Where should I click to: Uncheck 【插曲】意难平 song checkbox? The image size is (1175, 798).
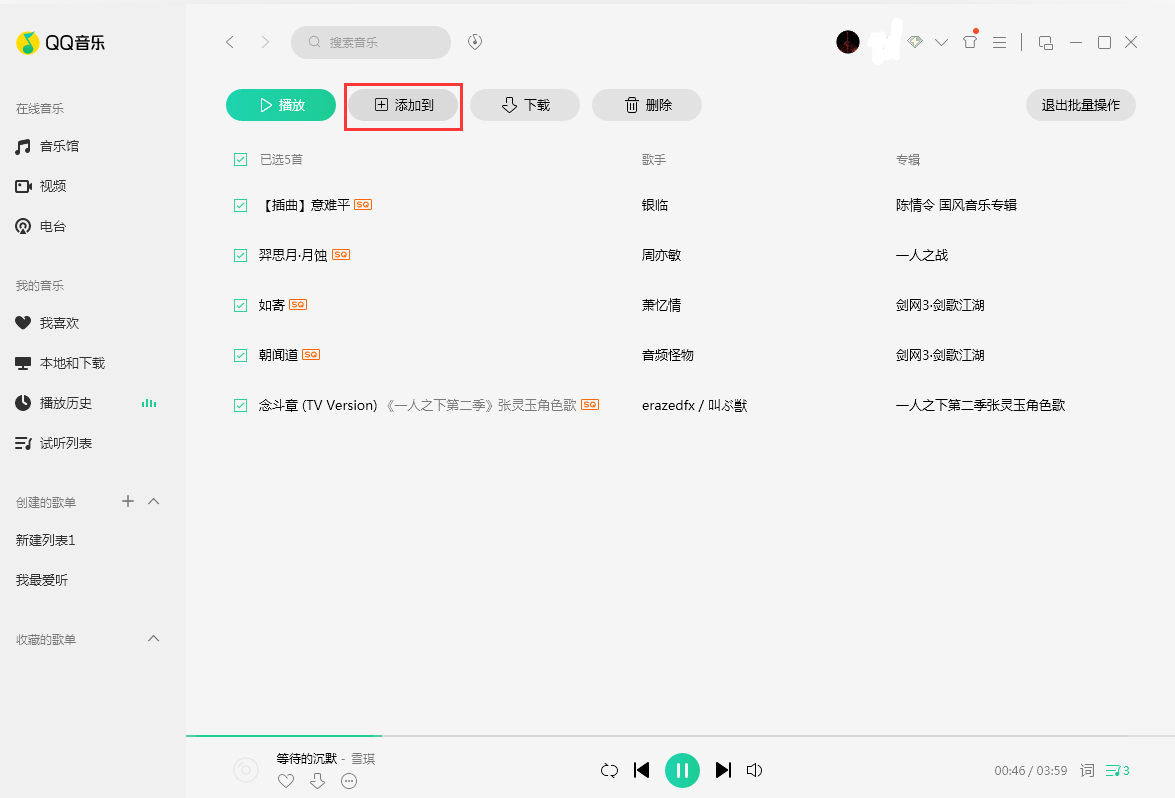240,204
